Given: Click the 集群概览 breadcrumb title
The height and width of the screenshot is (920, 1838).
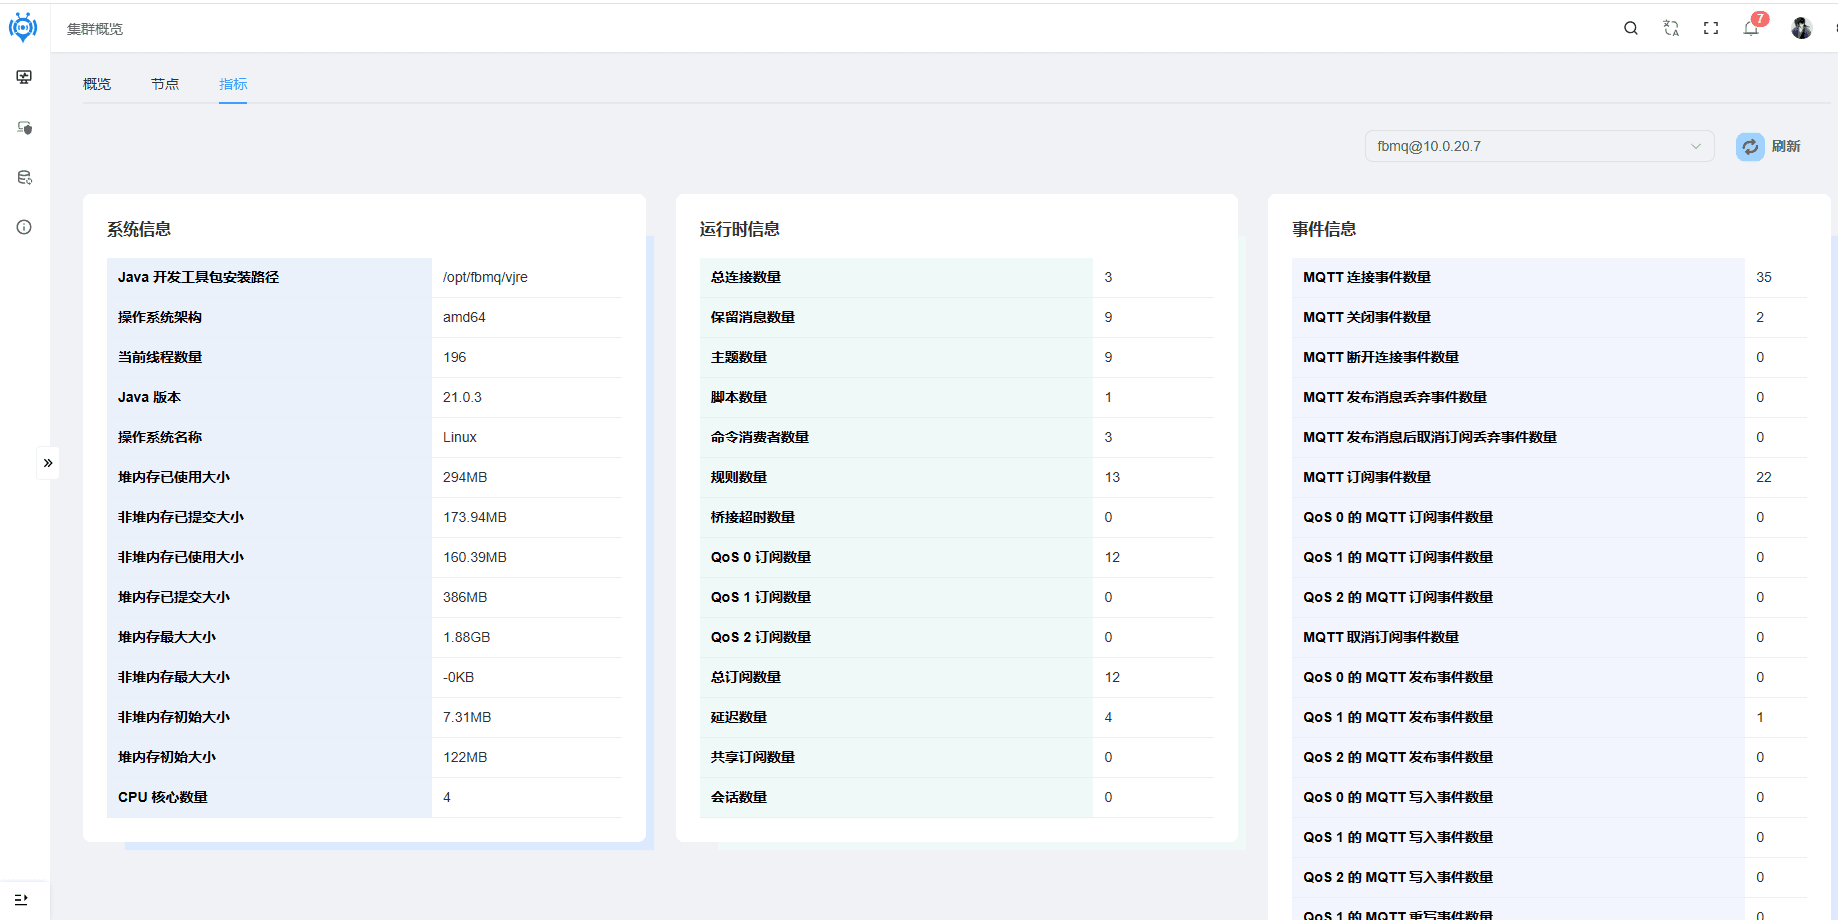Looking at the screenshot, I should click(x=95, y=29).
